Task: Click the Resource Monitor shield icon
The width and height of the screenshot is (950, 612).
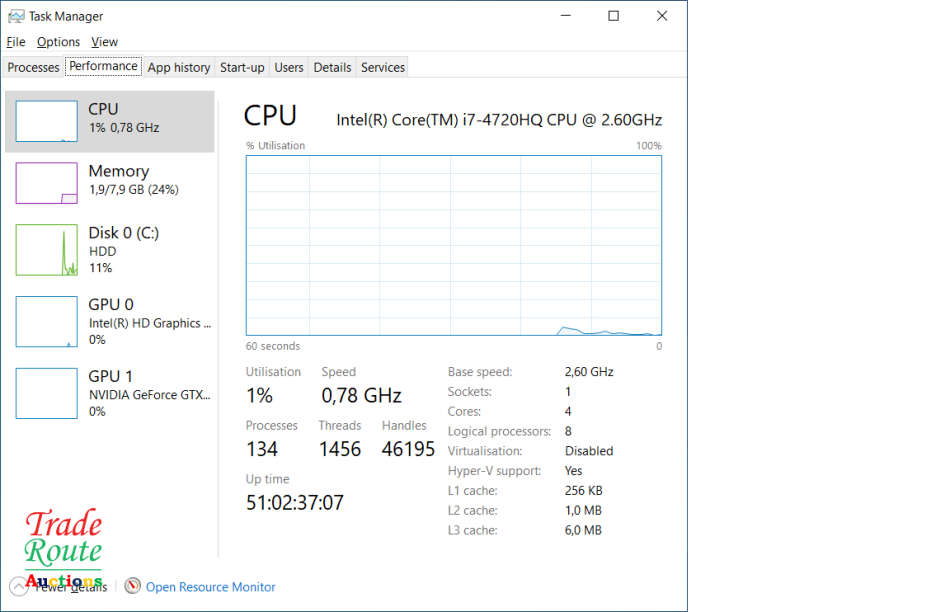Action: 133,587
